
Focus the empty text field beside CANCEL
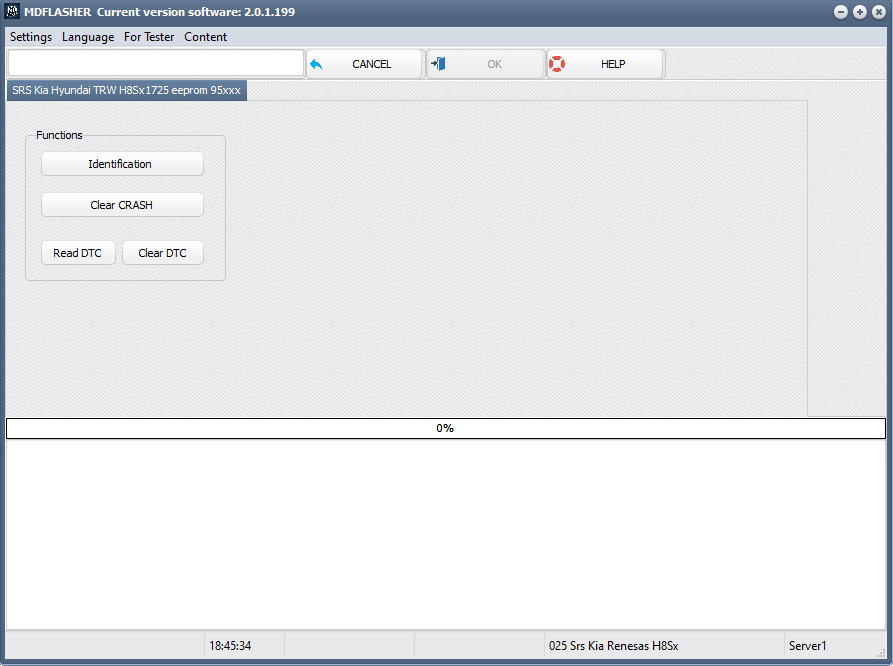click(155, 64)
